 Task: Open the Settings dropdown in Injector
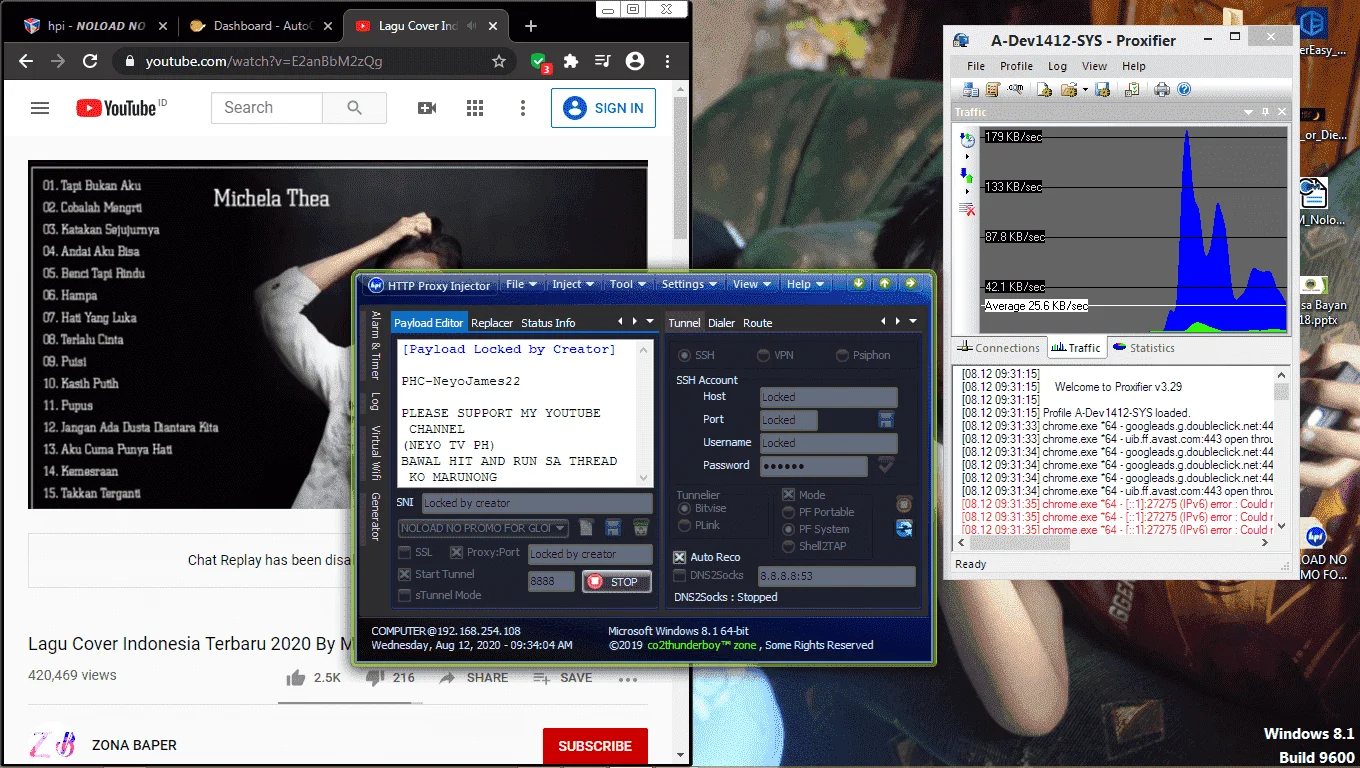tap(689, 284)
